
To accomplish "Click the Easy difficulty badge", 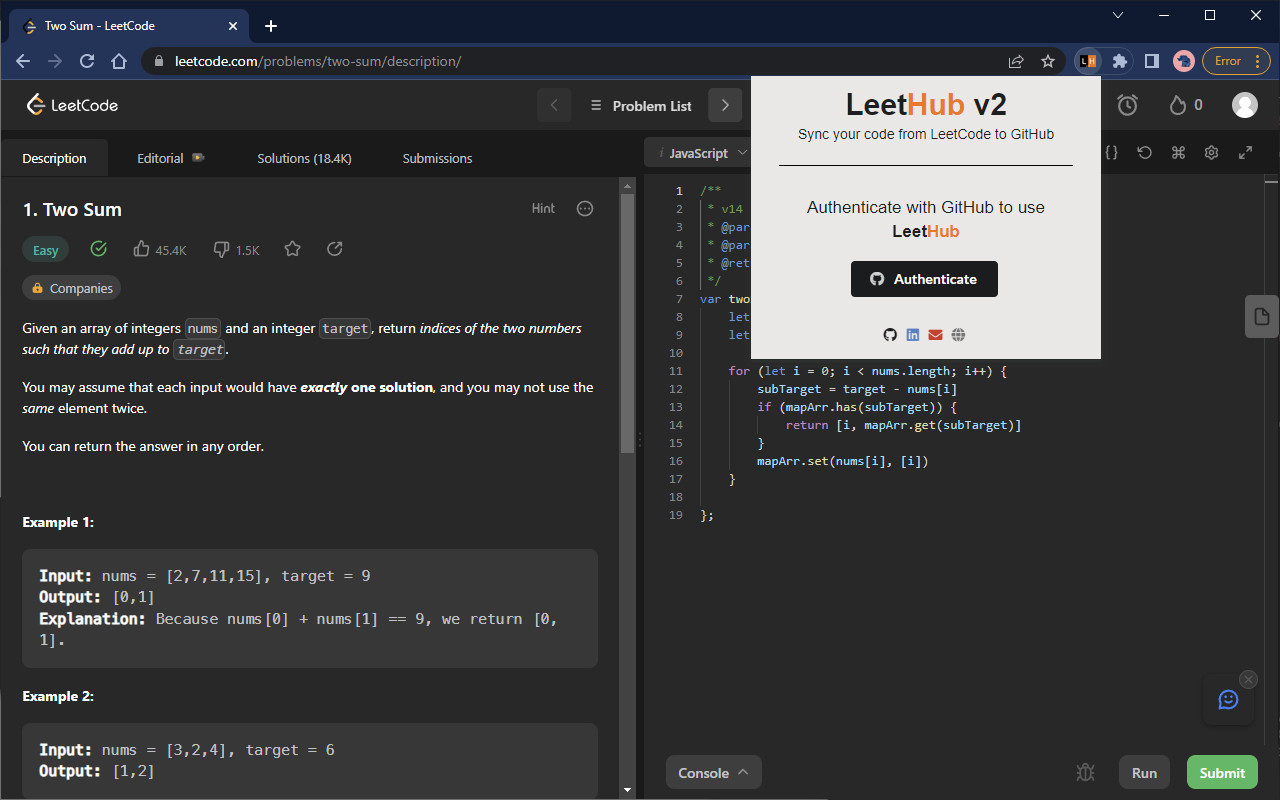I will 45,250.
